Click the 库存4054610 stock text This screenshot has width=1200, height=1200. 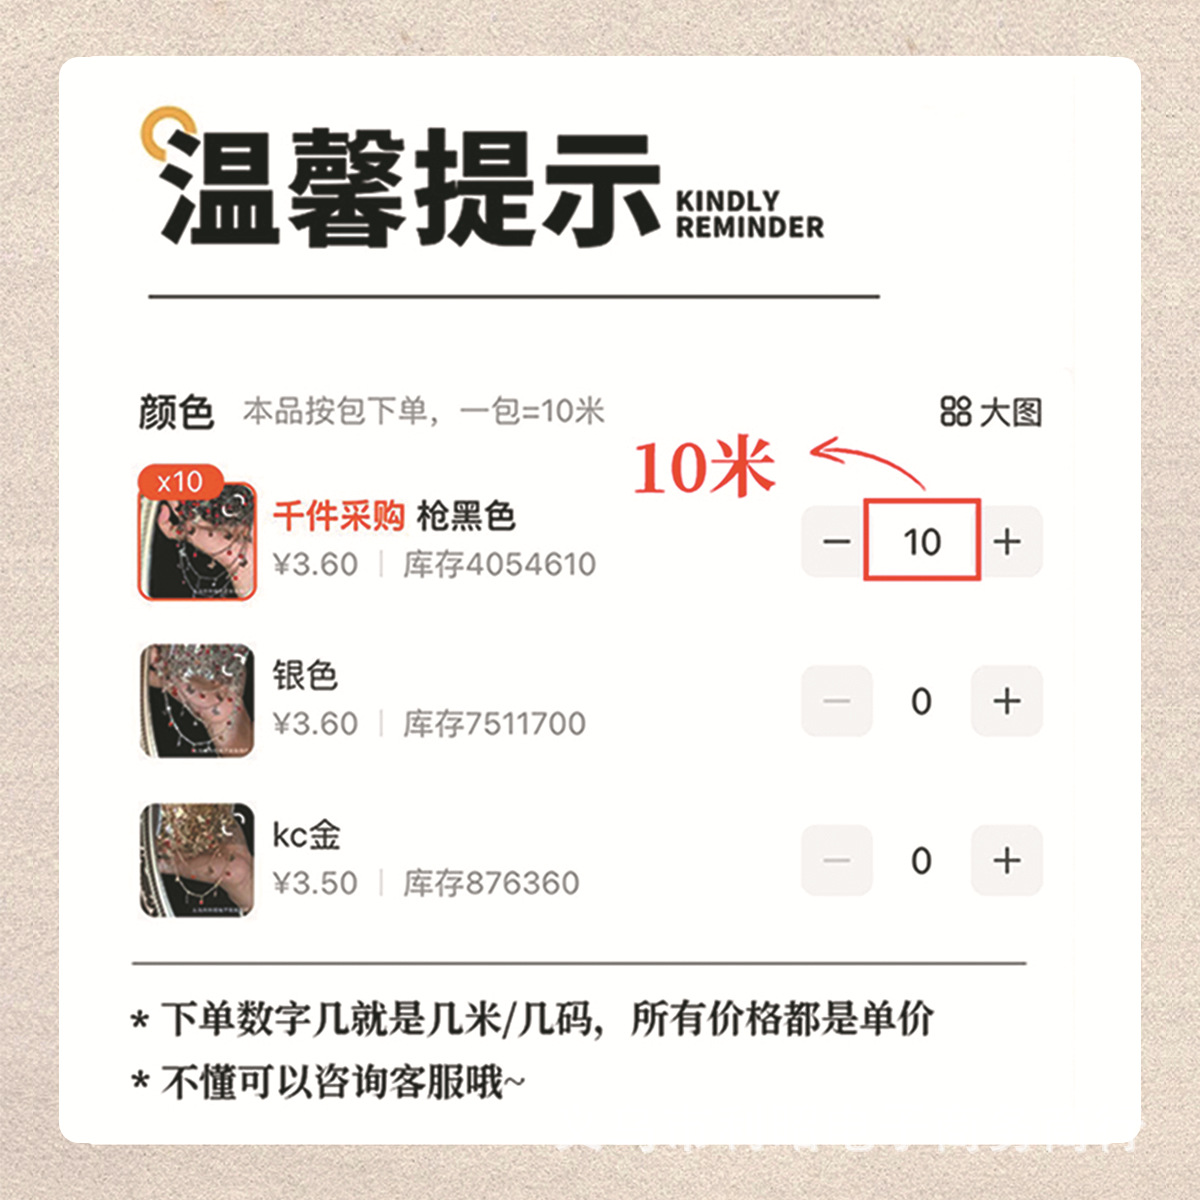pos(499,564)
